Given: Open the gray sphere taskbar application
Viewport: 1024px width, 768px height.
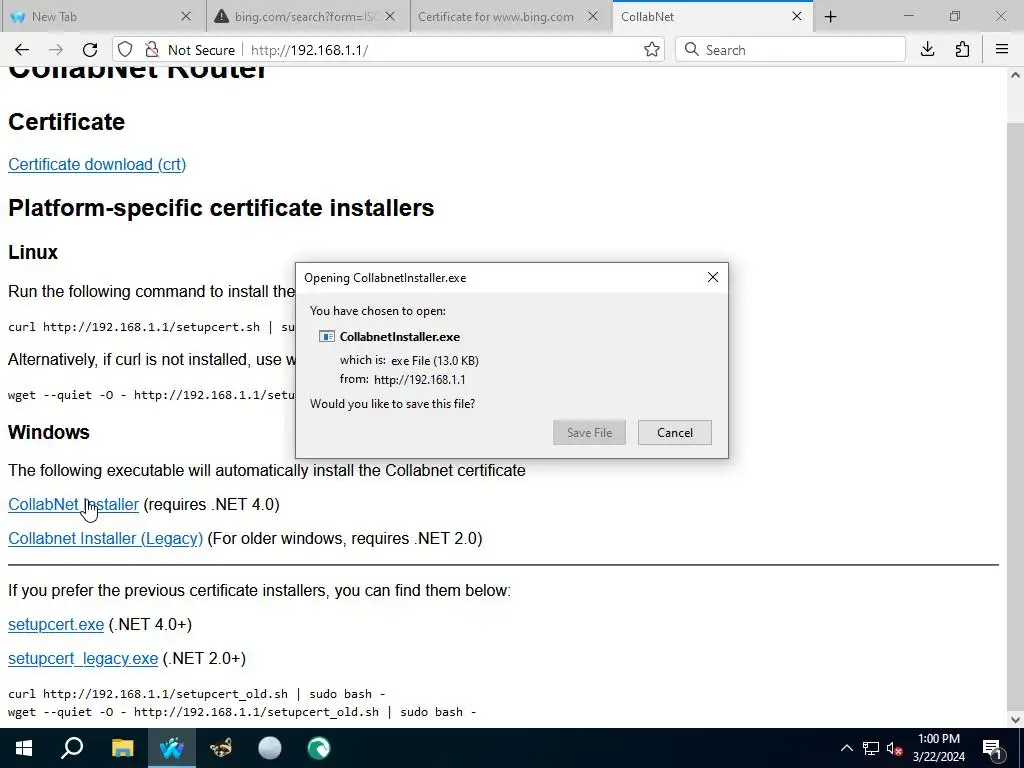Looking at the screenshot, I should (x=270, y=748).
